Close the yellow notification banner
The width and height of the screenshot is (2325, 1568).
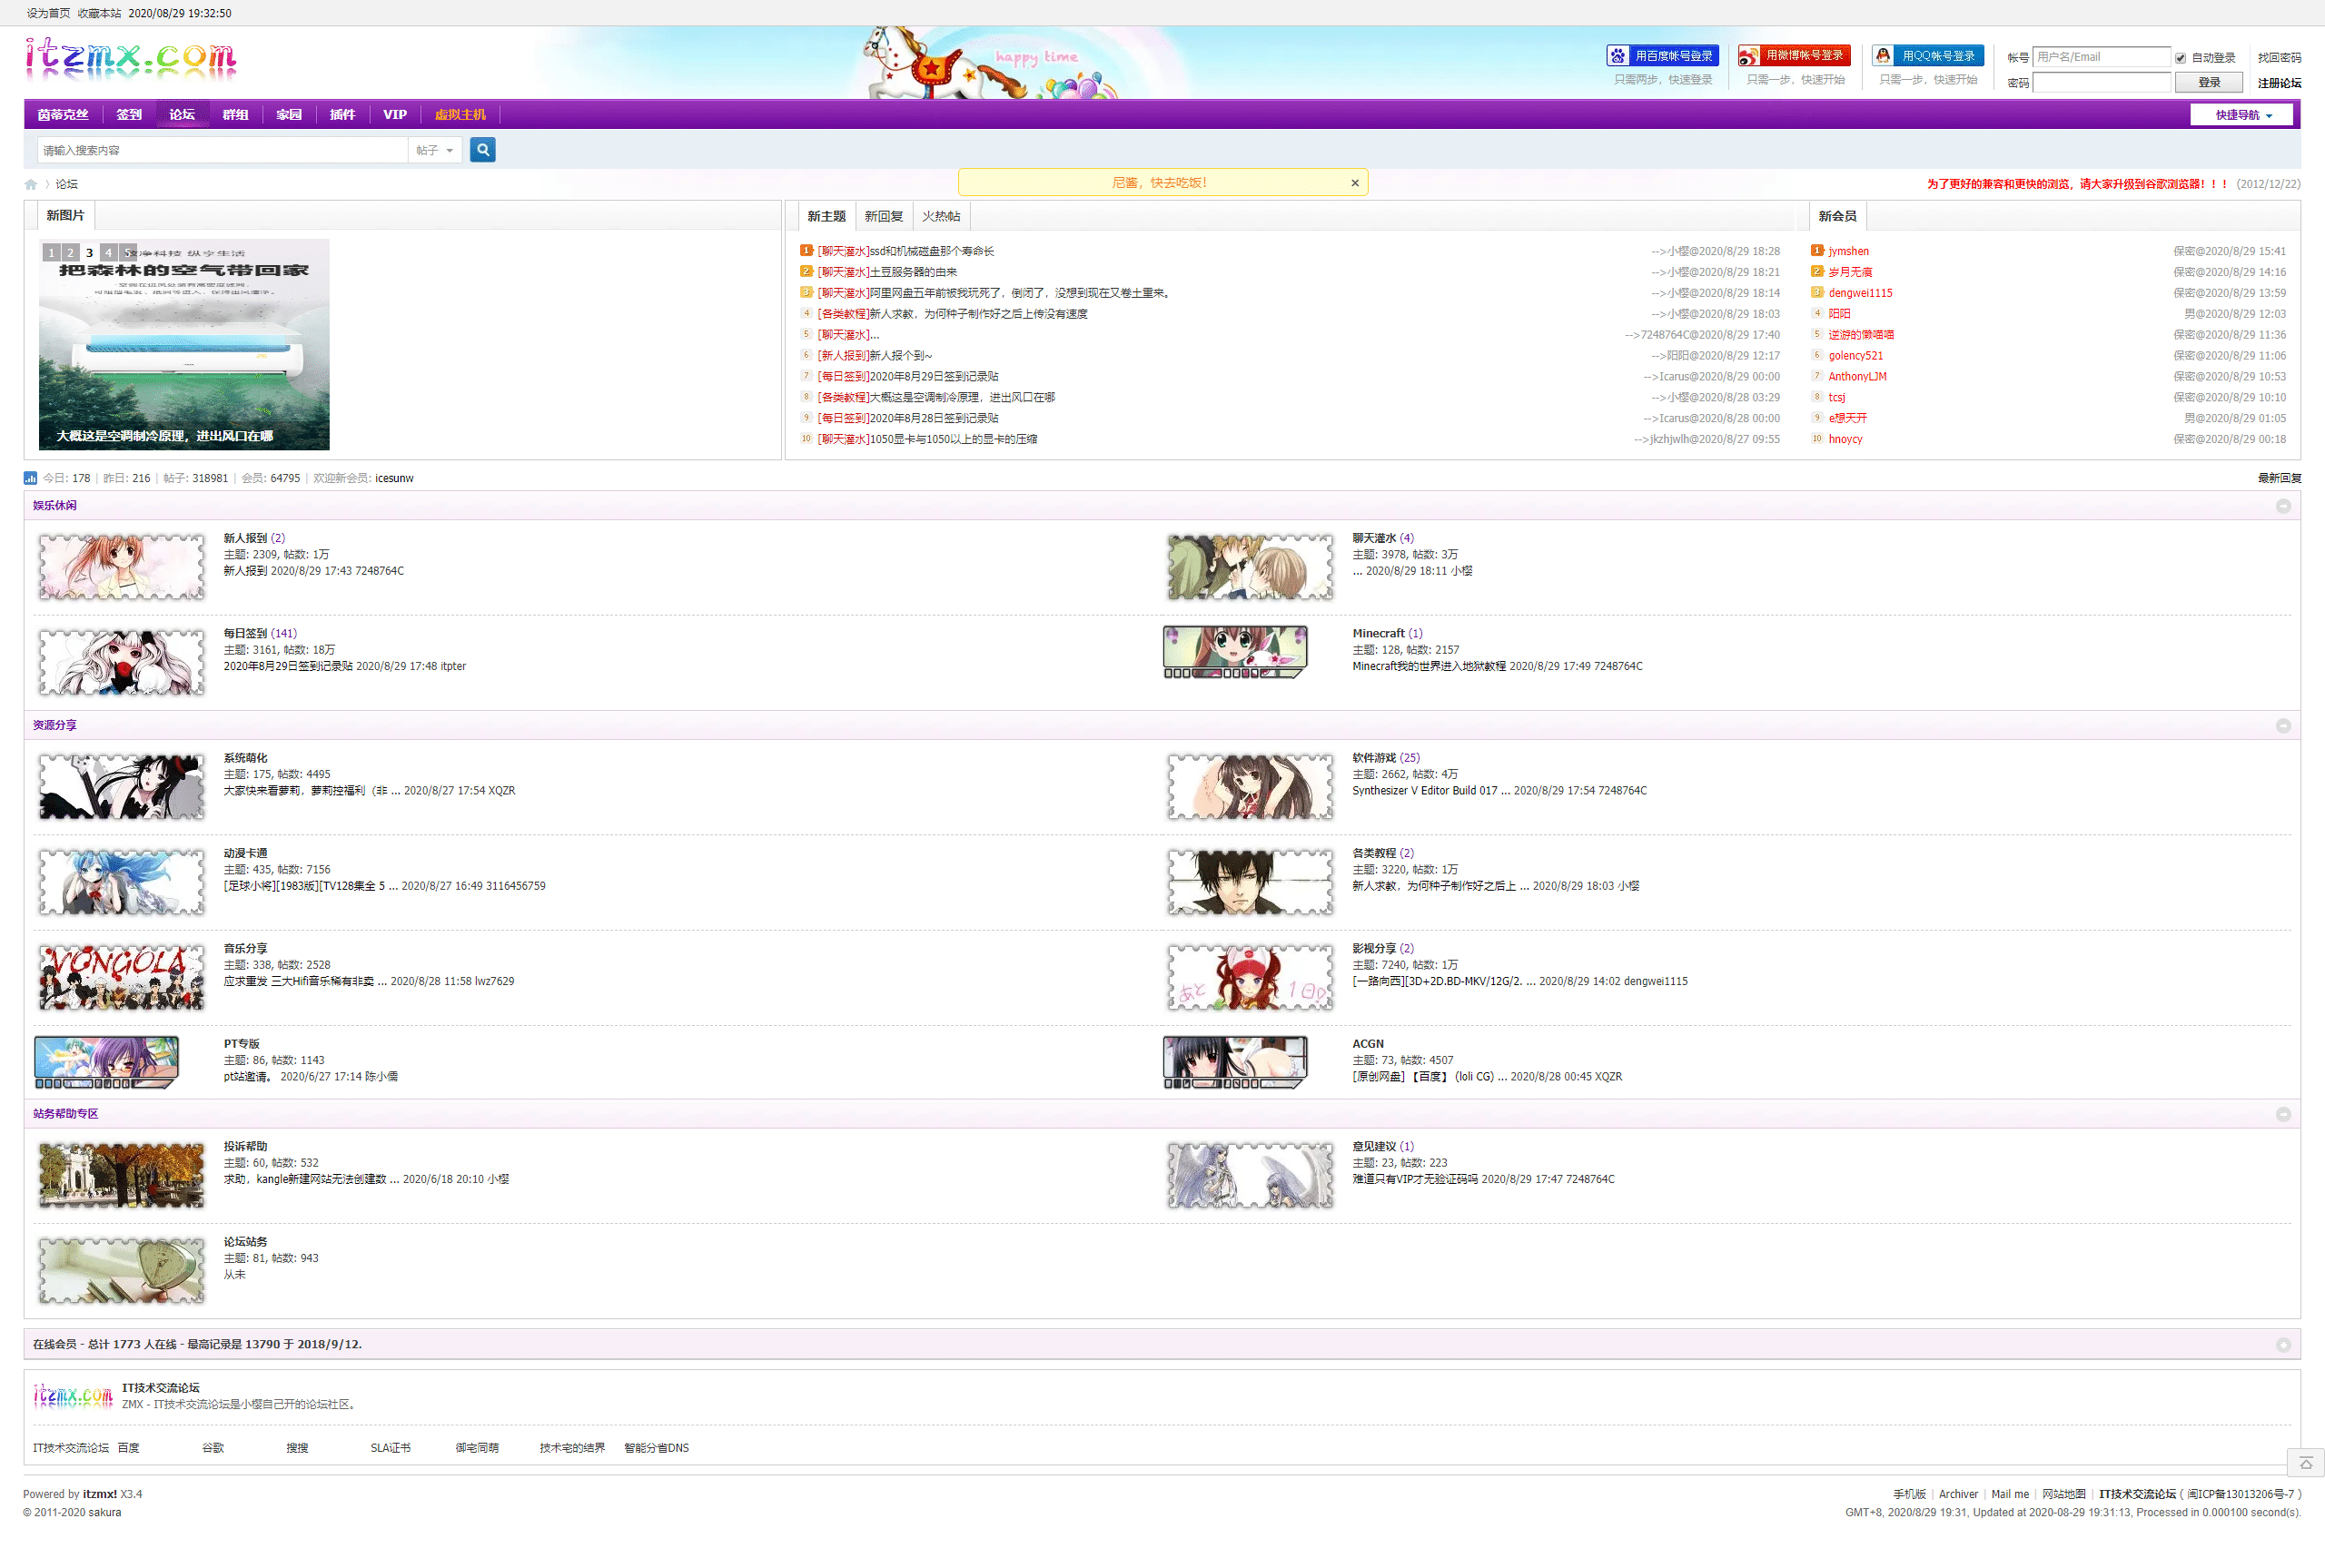click(x=1354, y=183)
